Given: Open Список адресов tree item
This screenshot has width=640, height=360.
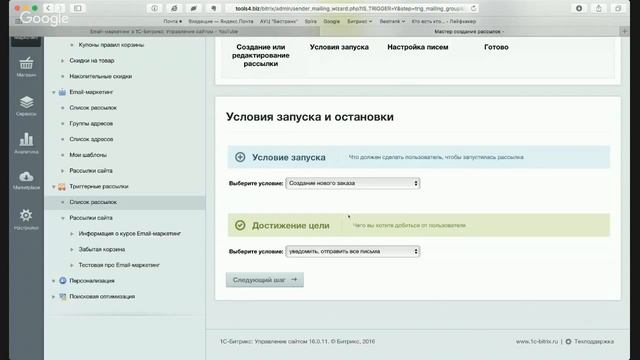Looking at the screenshot, I should pyautogui.click(x=91, y=140).
